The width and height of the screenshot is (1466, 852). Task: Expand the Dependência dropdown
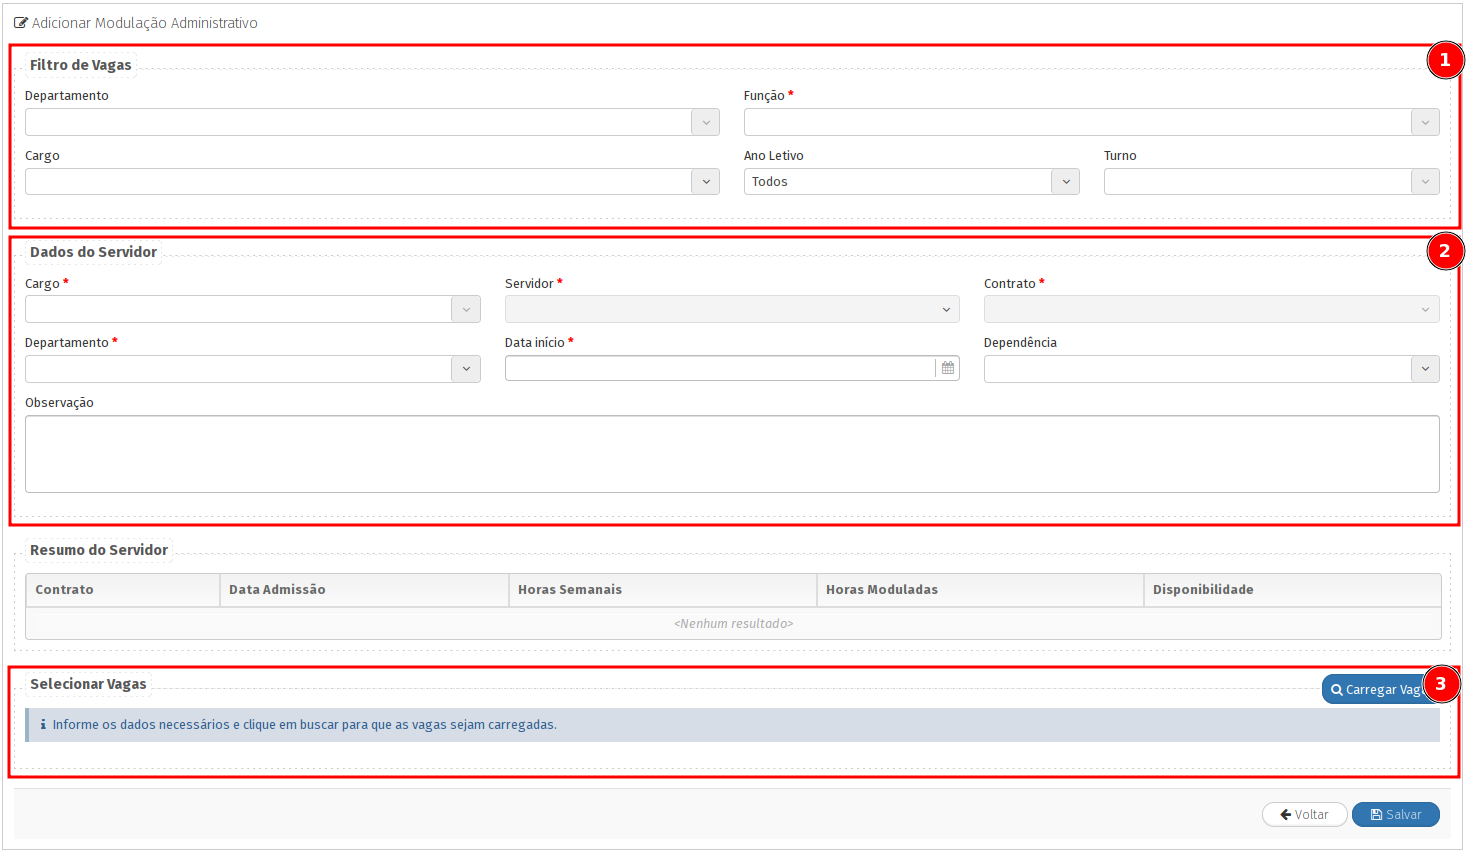point(1425,369)
